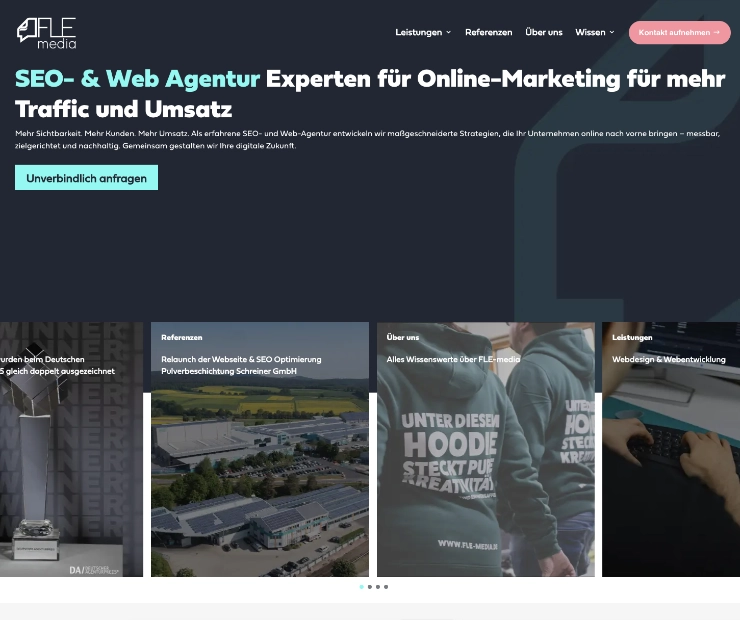Click the 'SEO- & Web Agentur' headline
The height and width of the screenshot is (620, 740).
(x=137, y=78)
